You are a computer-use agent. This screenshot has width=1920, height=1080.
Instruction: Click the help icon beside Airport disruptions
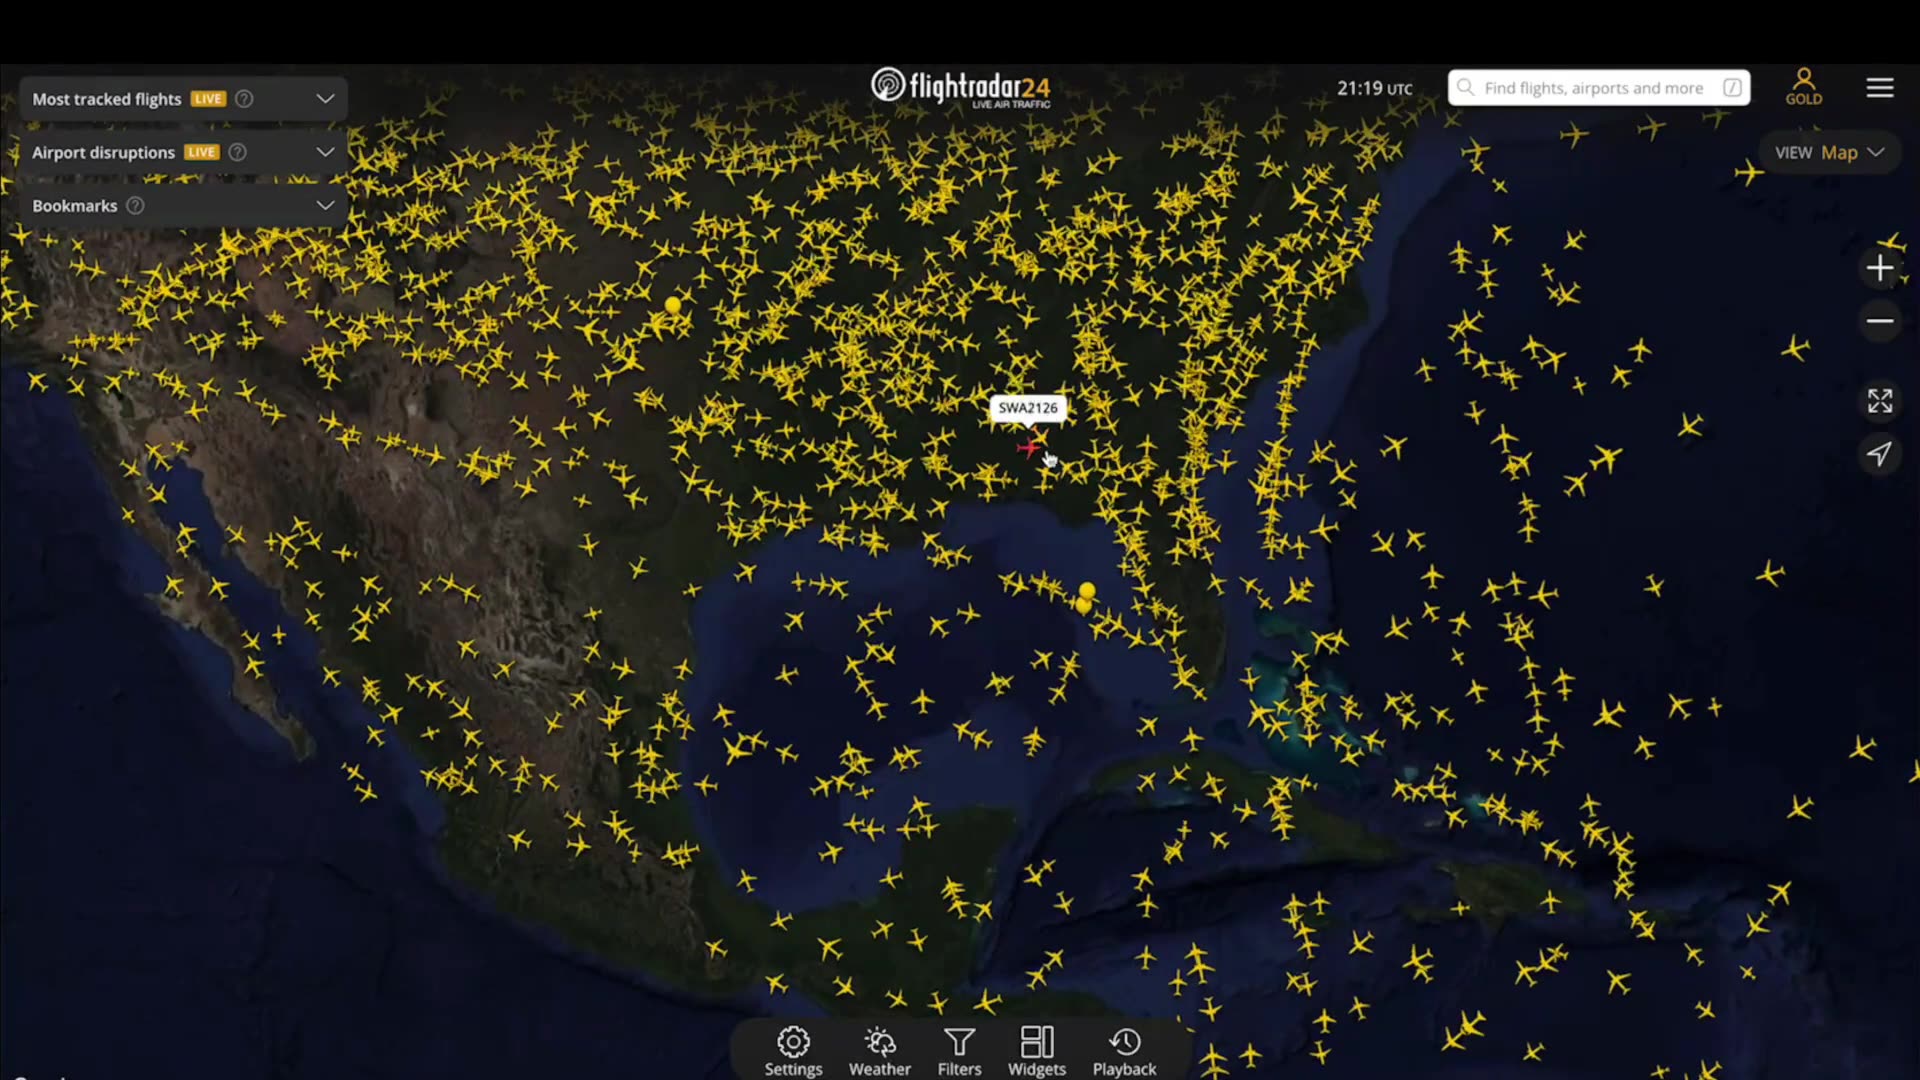pos(237,152)
